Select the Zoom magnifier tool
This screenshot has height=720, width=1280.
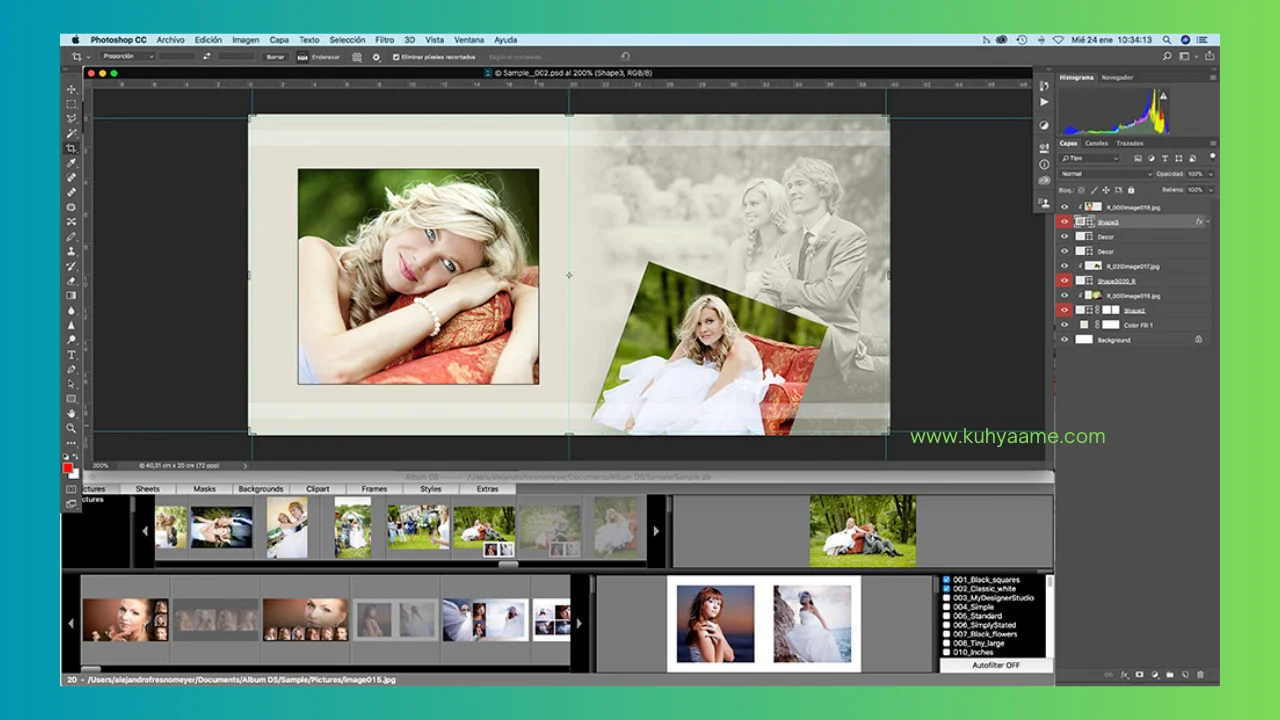point(71,428)
